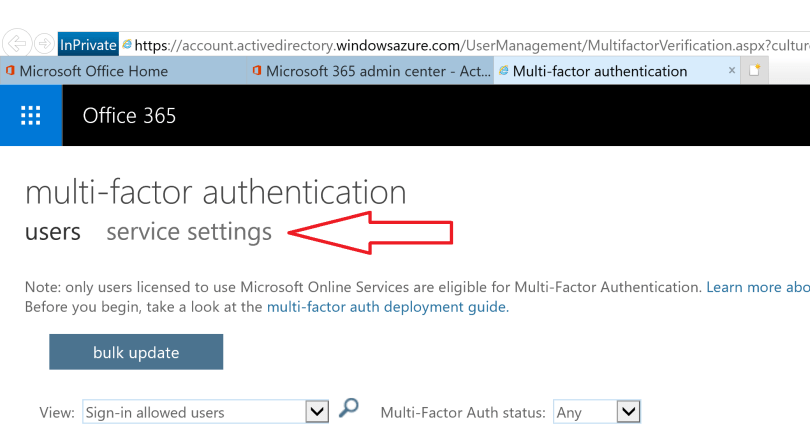Click the InPrivate badge in address bar

[x=88, y=45]
